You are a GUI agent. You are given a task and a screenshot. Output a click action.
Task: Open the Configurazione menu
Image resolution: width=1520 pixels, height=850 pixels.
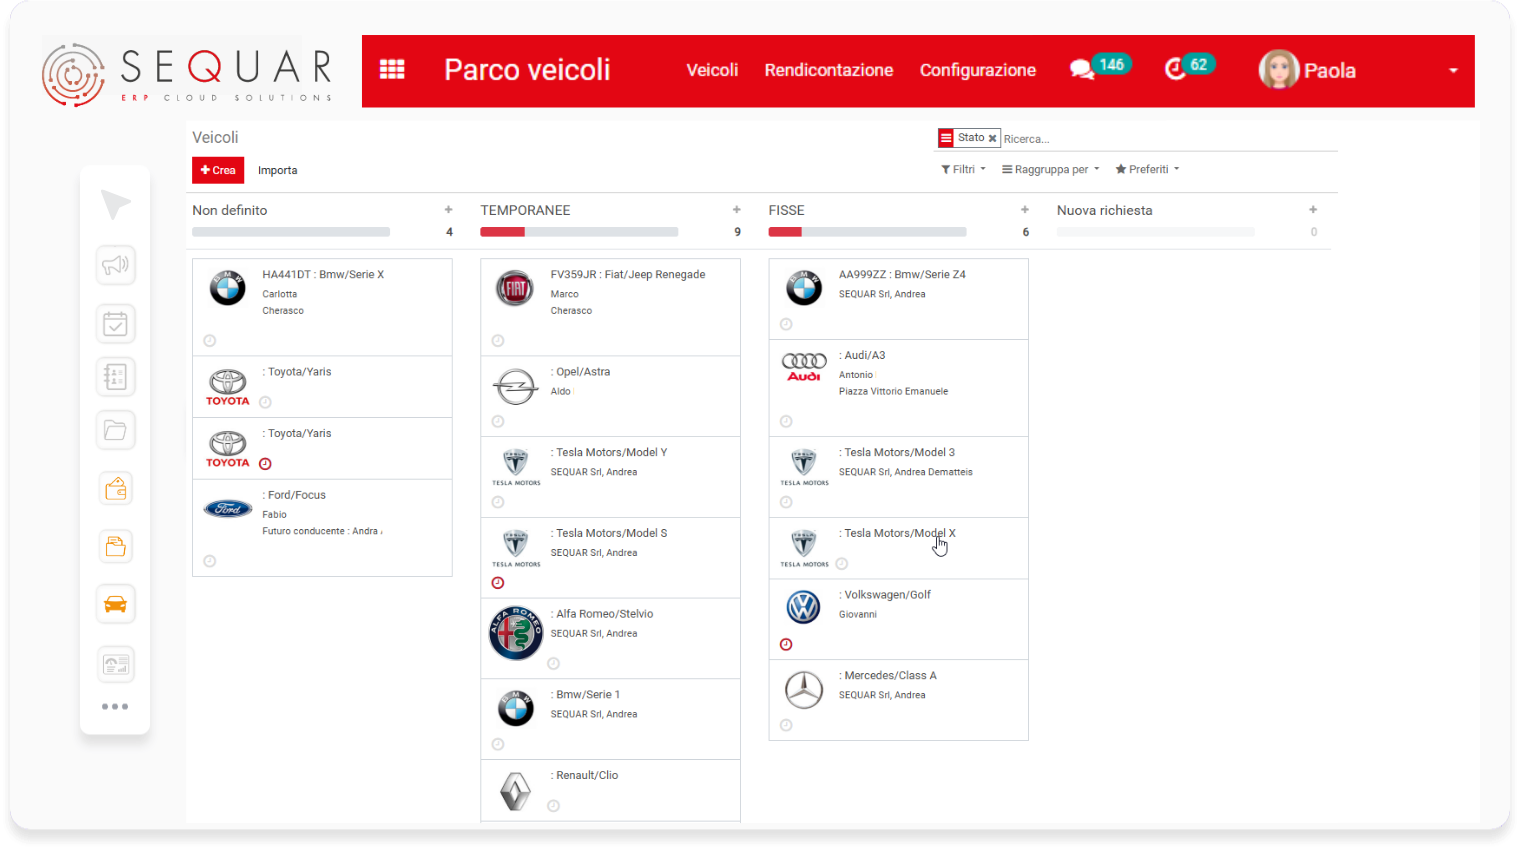pos(977,70)
